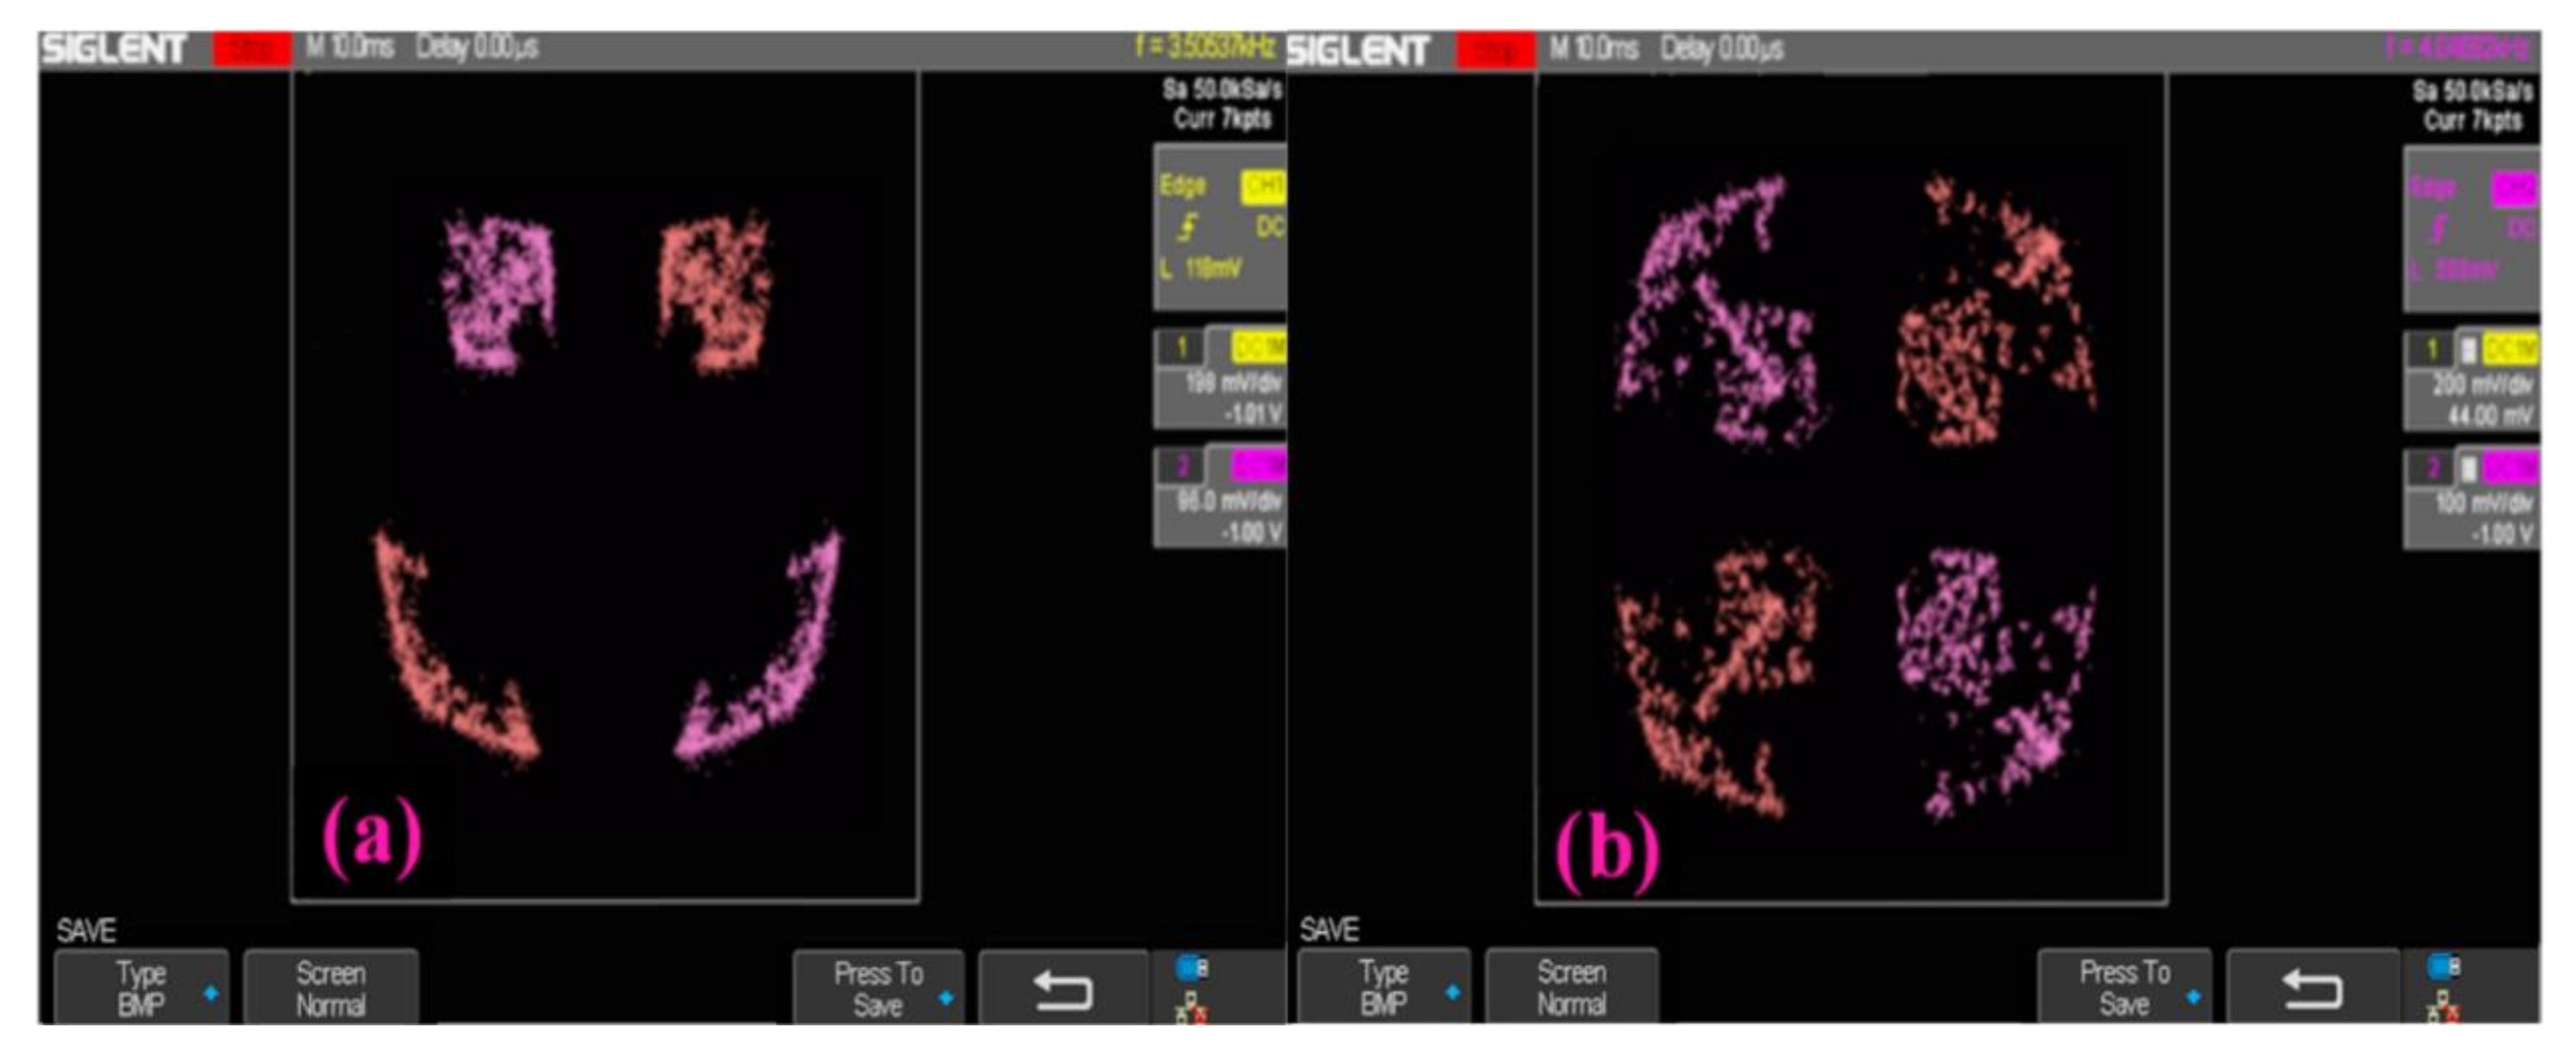Image resolution: width=2576 pixels, height=1062 pixels.
Task: Toggle channel 1 indicator in right screen
Action: click(x=2432, y=350)
